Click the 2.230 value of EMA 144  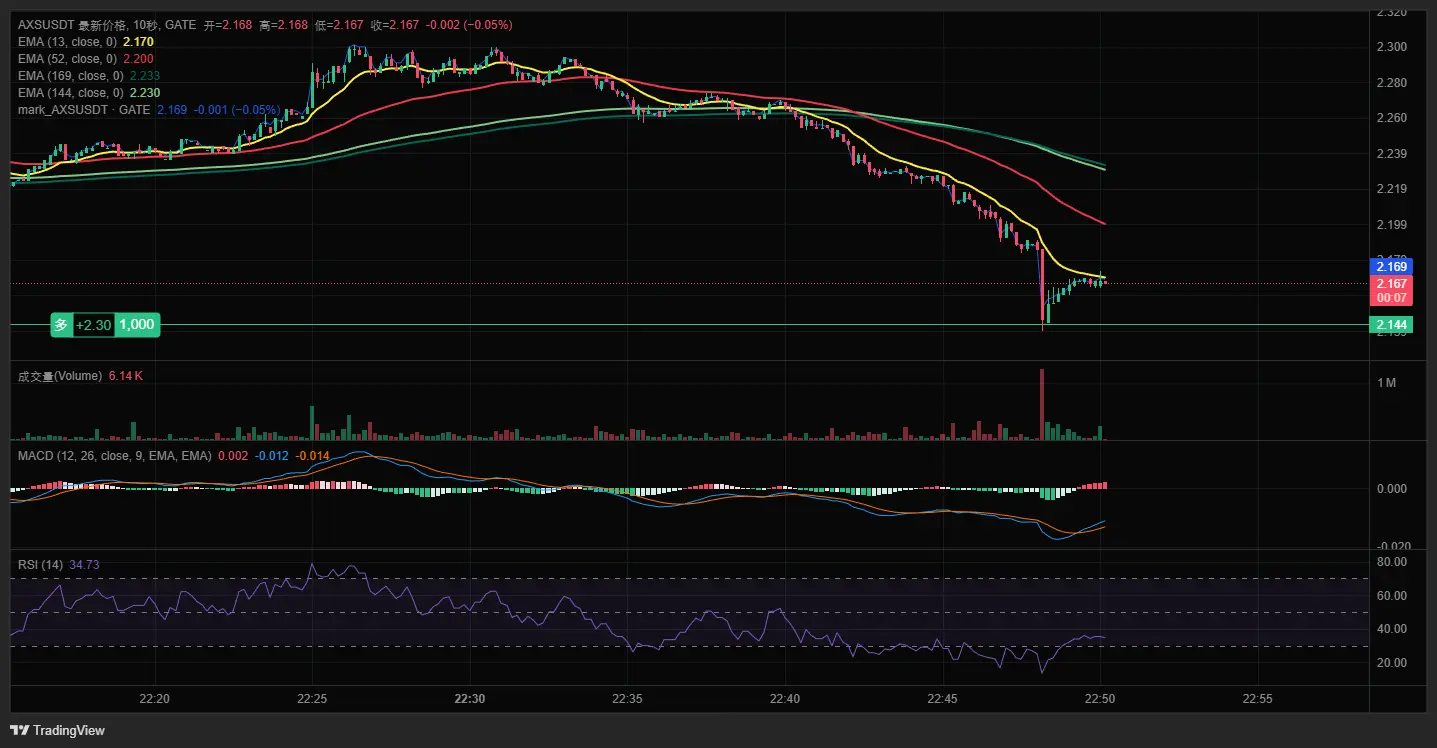click(145, 93)
